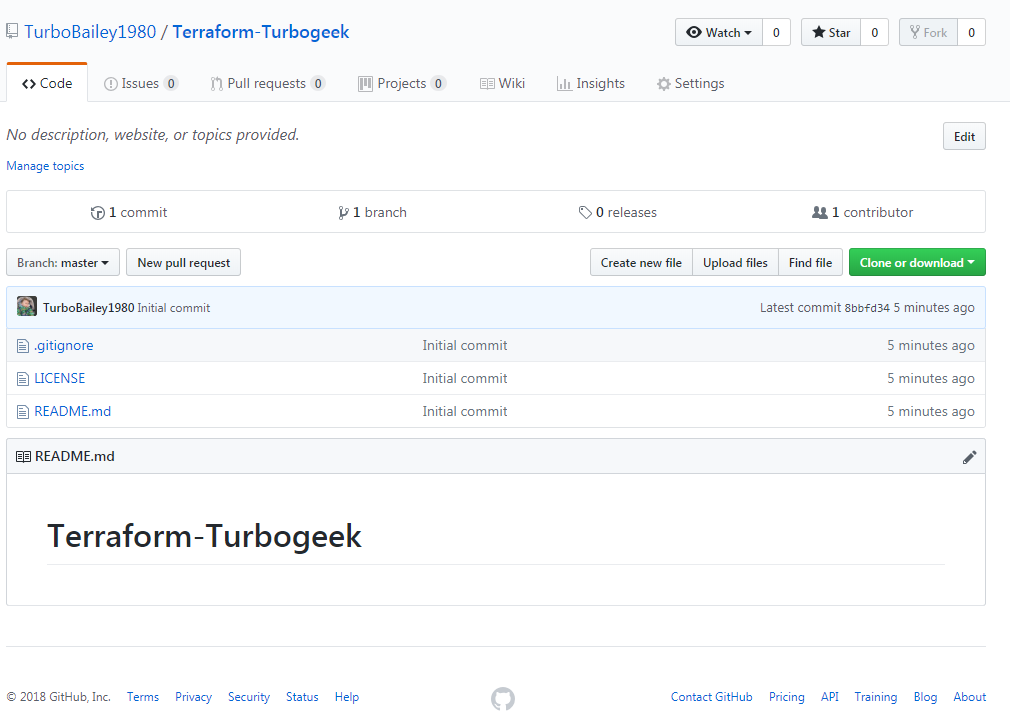The width and height of the screenshot is (1010, 714).
Task: View the 1 commit history
Action: pos(129,212)
